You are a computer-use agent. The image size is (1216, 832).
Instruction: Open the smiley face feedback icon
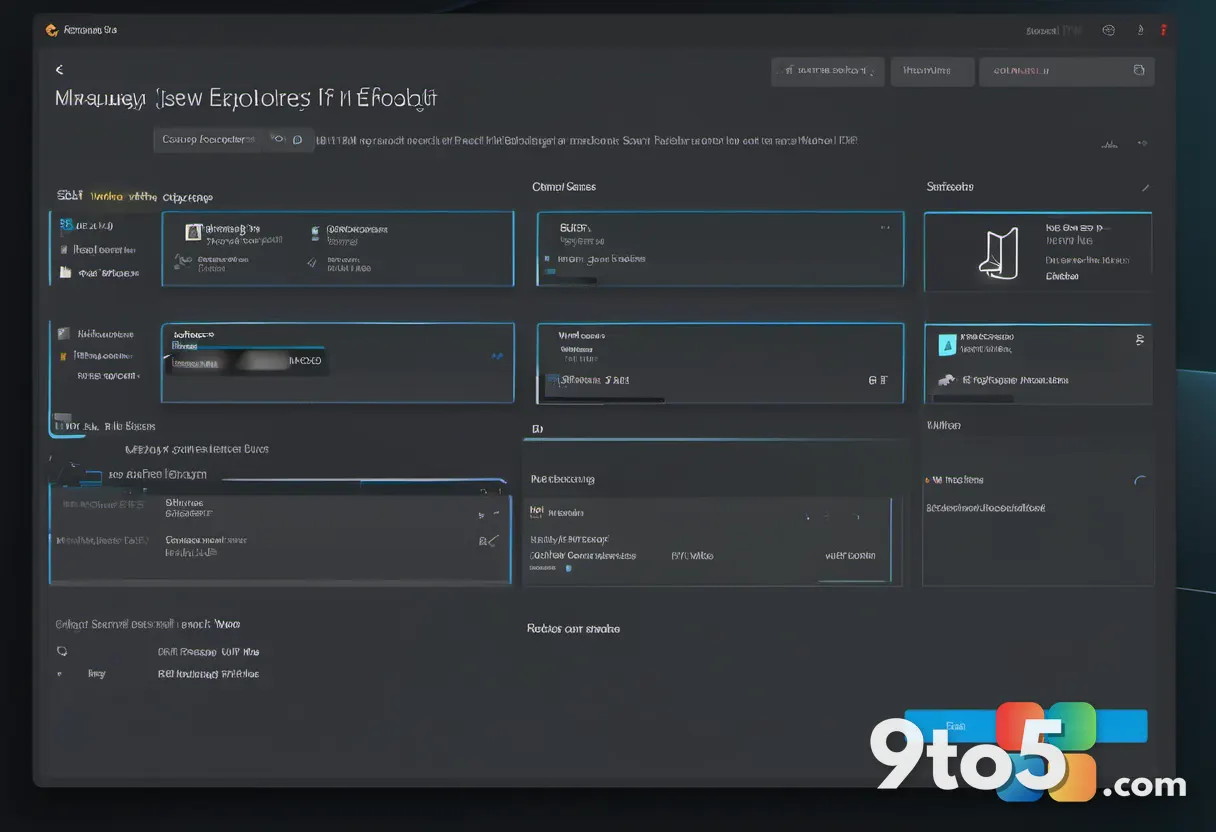click(1108, 30)
